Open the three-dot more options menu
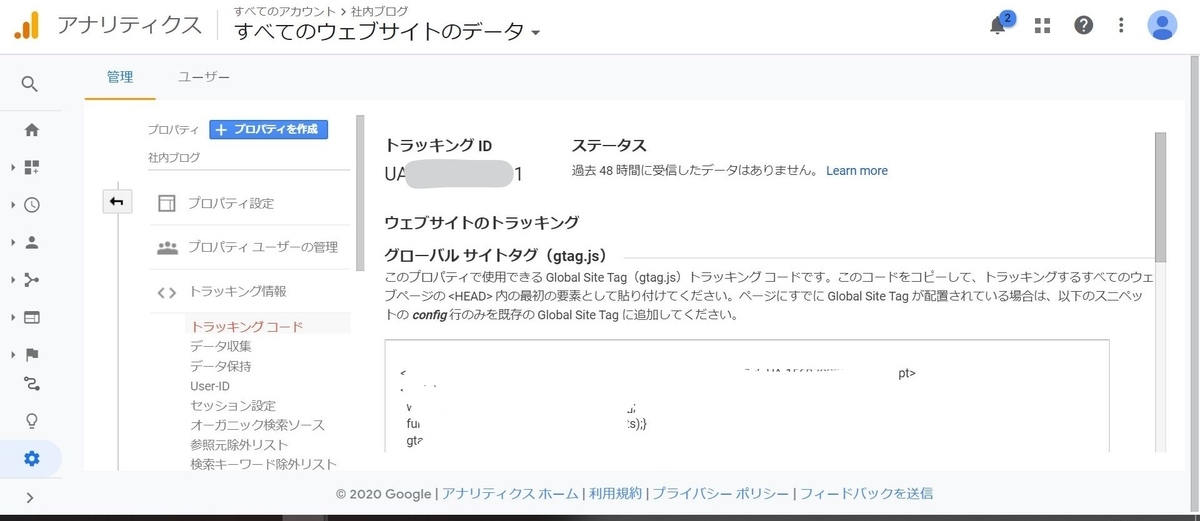 click(x=1121, y=26)
